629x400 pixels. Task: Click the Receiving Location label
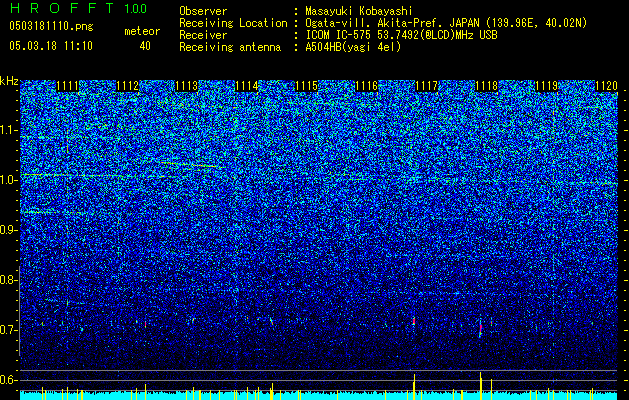[233, 23]
